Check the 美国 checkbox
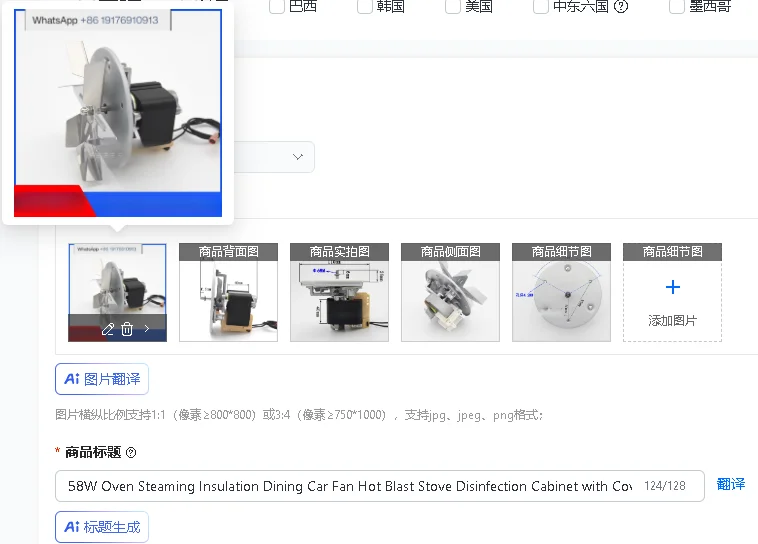The image size is (758, 544). click(x=452, y=6)
